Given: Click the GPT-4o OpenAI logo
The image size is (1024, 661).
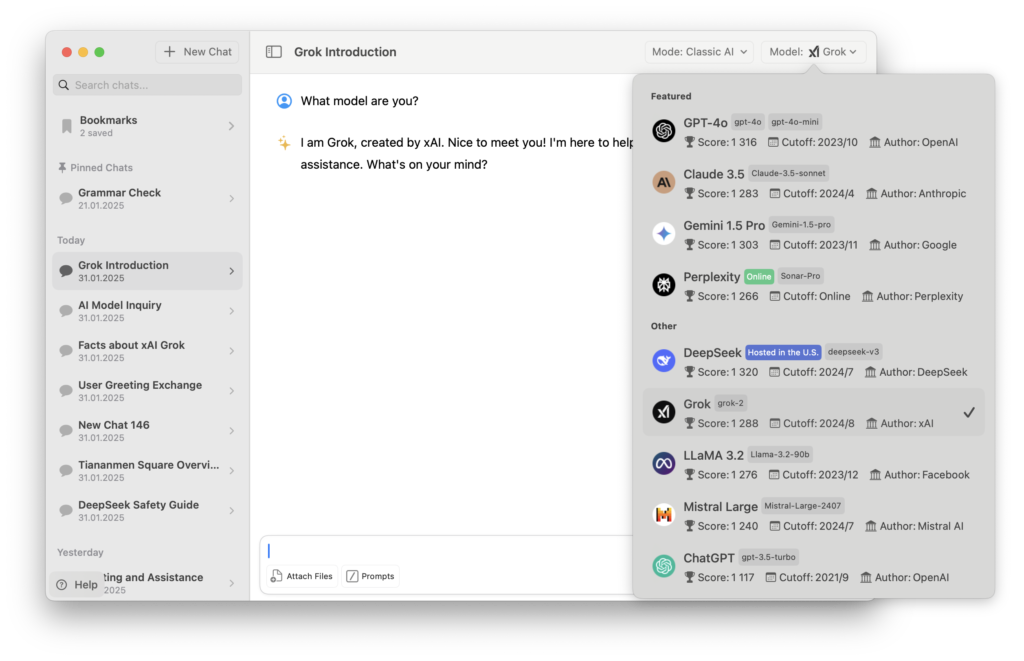Looking at the screenshot, I should (664, 131).
